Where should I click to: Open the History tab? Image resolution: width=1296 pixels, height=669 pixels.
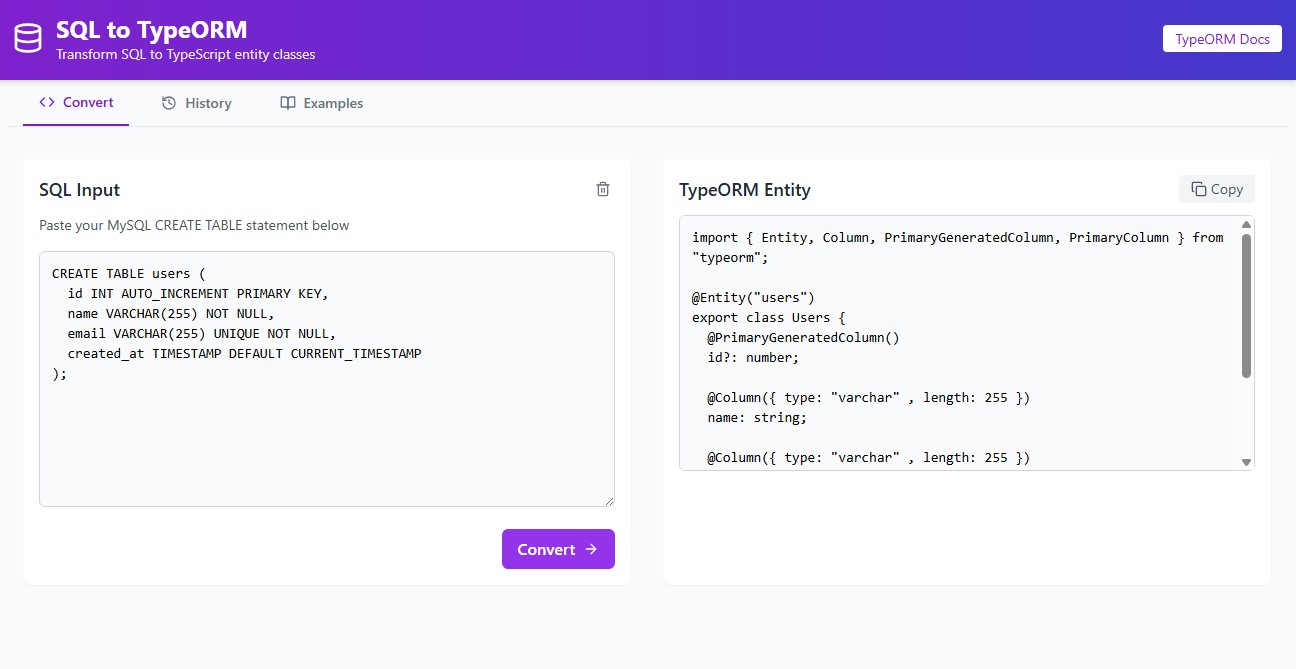pyautogui.click(x=197, y=103)
